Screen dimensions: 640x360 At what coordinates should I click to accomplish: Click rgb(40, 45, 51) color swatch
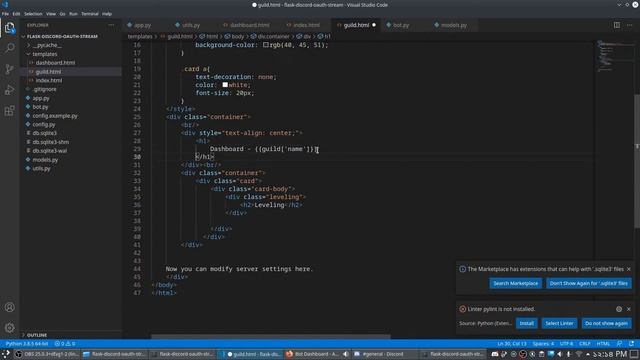pos(266,45)
